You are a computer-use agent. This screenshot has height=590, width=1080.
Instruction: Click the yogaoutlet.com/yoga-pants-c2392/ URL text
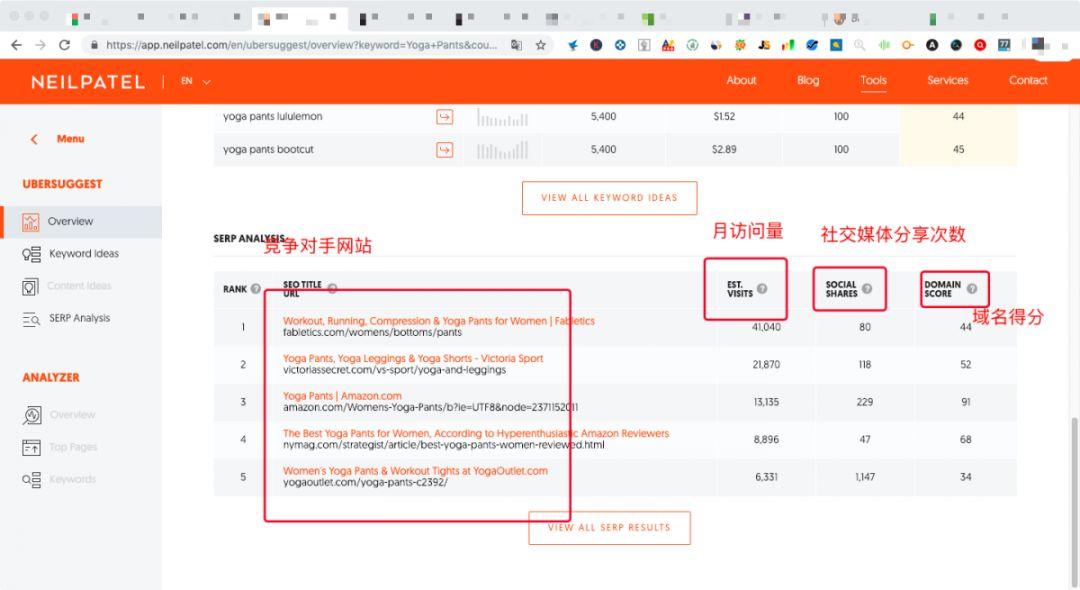(365, 483)
